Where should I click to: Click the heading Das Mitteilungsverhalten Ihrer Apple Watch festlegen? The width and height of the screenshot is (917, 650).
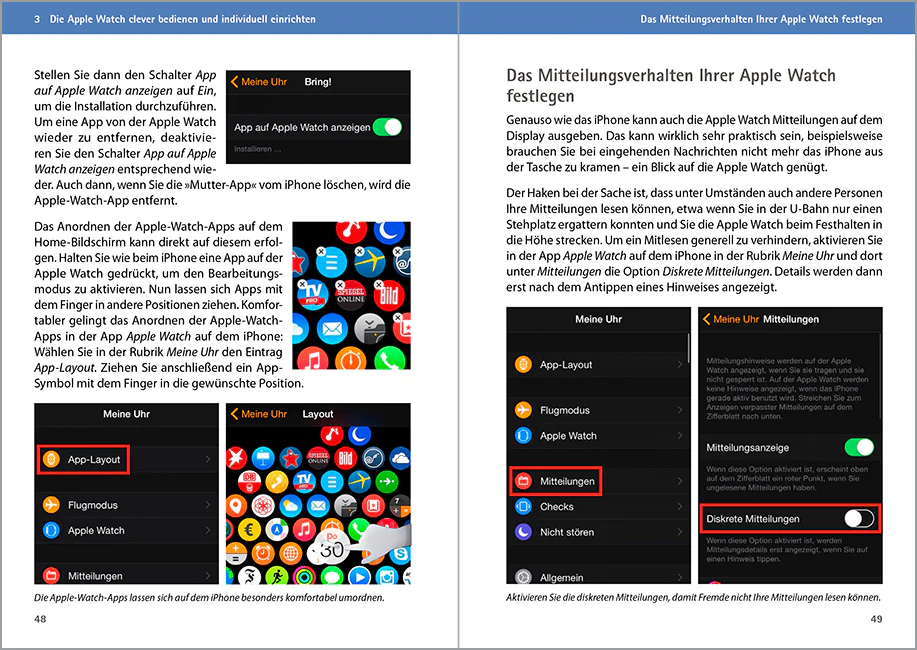671,85
